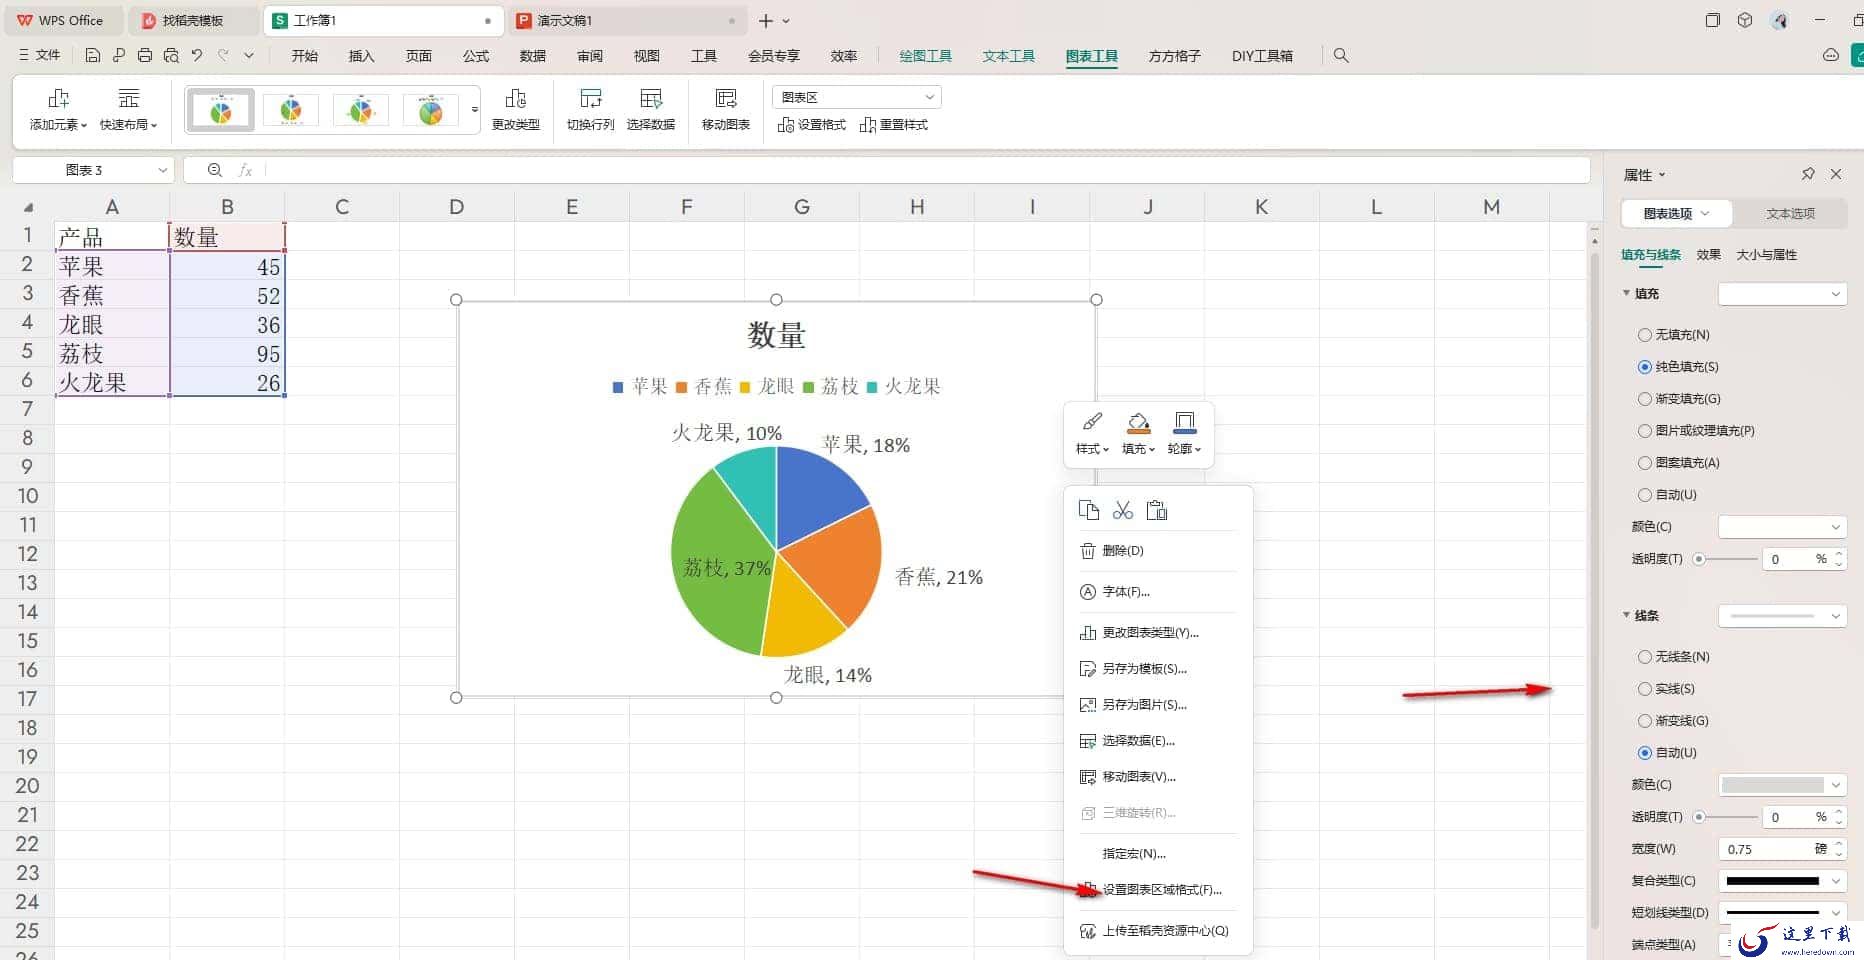
Task: Open the Quick Layout icon
Action: pos(129,98)
